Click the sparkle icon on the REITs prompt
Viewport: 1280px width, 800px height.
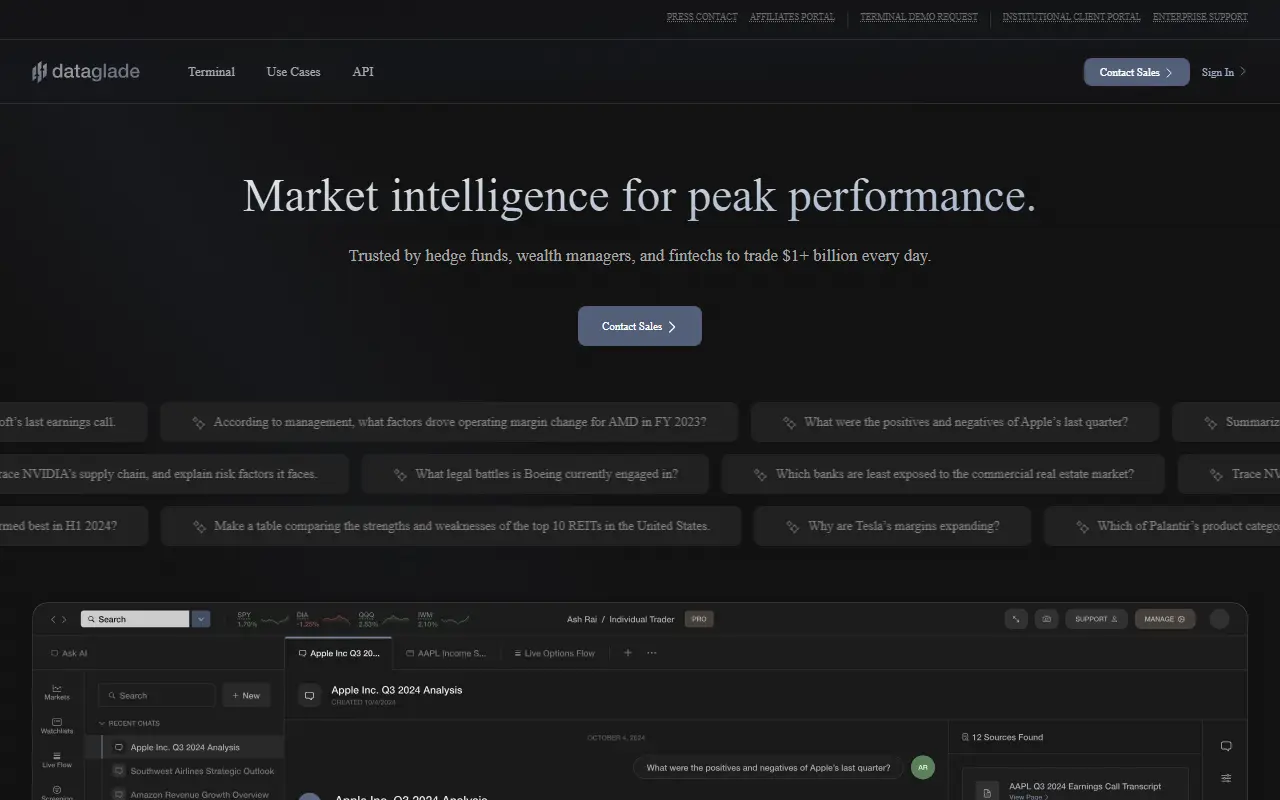[x=198, y=527]
